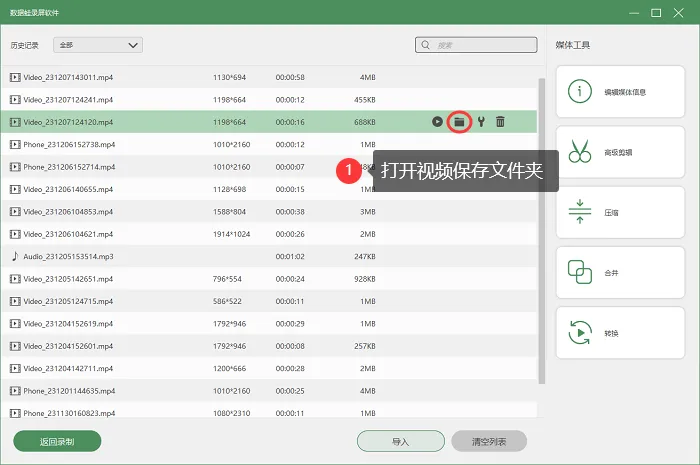Open the edit media info tool (circled i)
The height and width of the screenshot is (465, 700).
(x=620, y=92)
